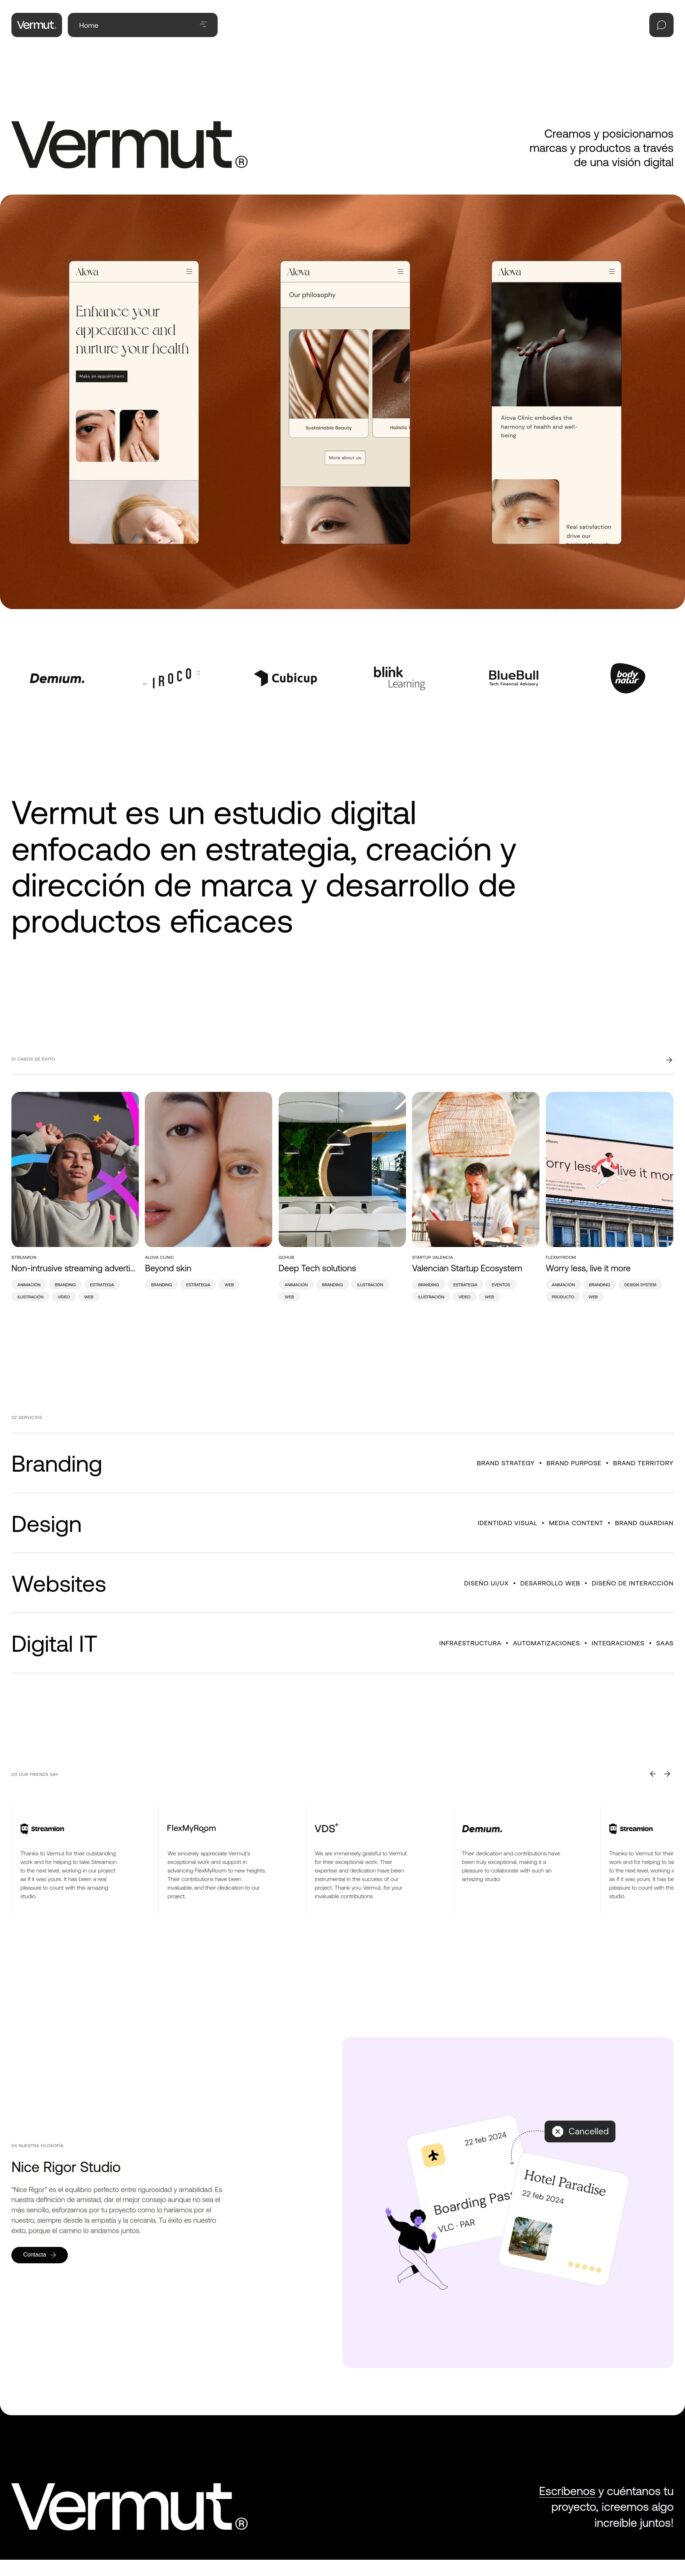Show previous testimonial with left arrow
This screenshot has width=685, height=2560.
pos(653,1774)
